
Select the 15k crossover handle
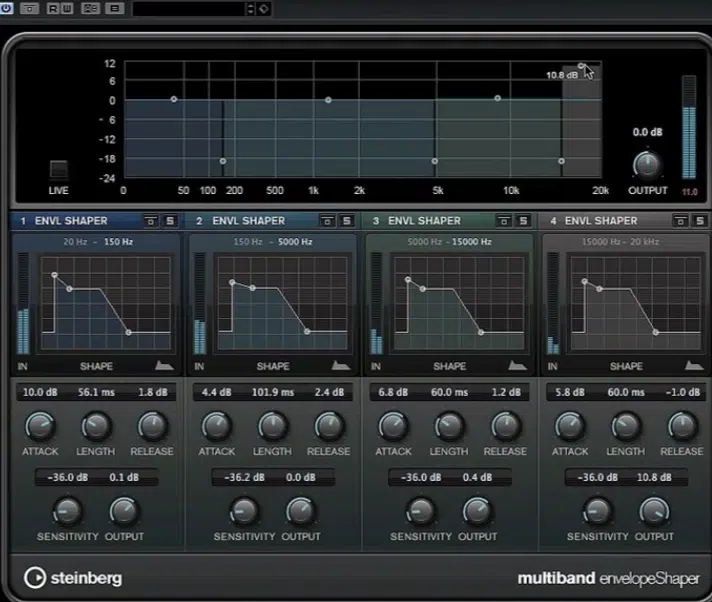pyautogui.click(x=561, y=161)
